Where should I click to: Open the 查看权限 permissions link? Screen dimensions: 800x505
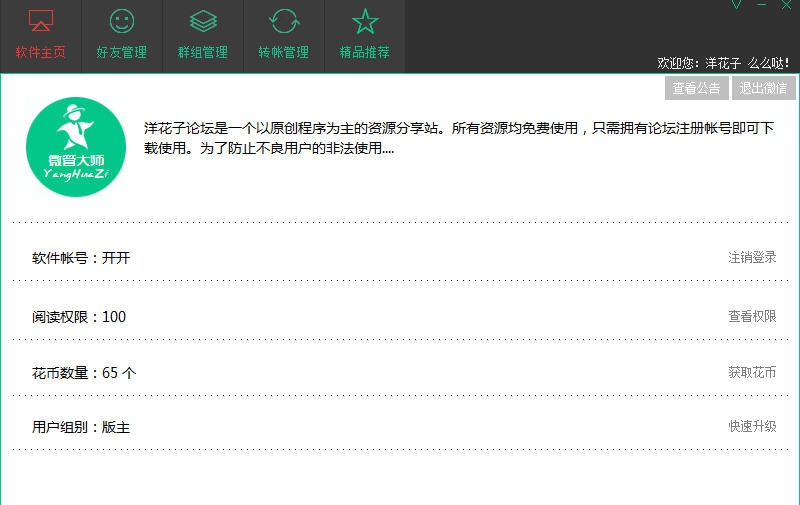tap(752, 316)
